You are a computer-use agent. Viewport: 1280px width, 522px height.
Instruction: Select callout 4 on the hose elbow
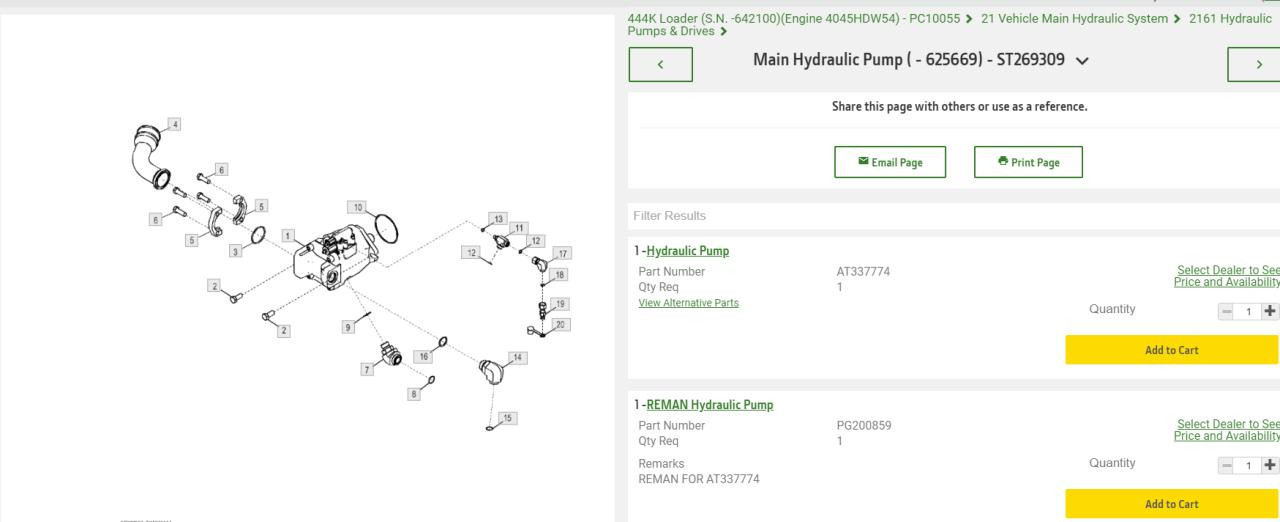click(176, 124)
